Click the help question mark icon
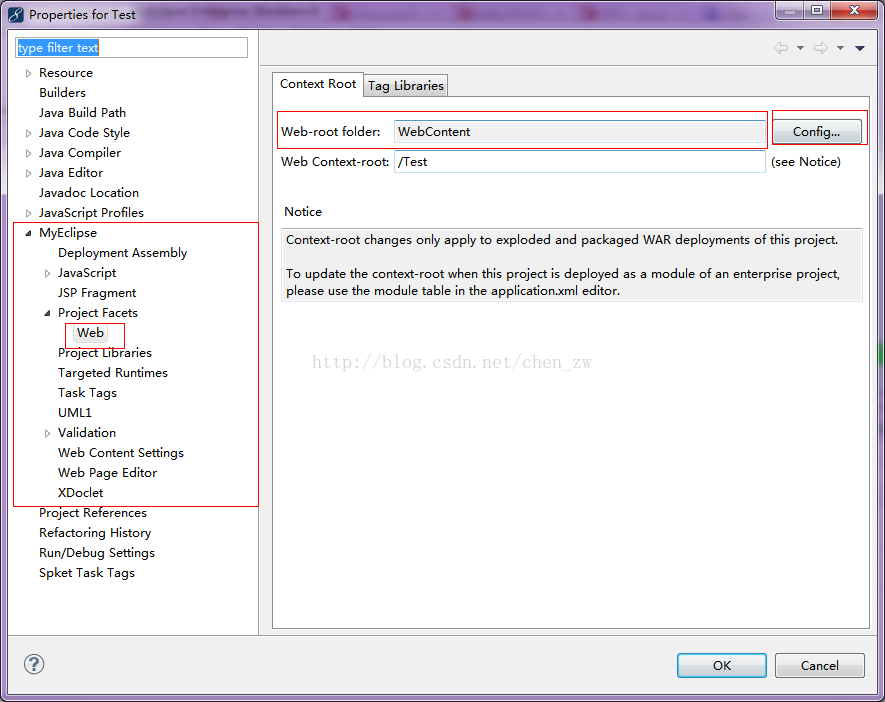 tap(34, 664)
